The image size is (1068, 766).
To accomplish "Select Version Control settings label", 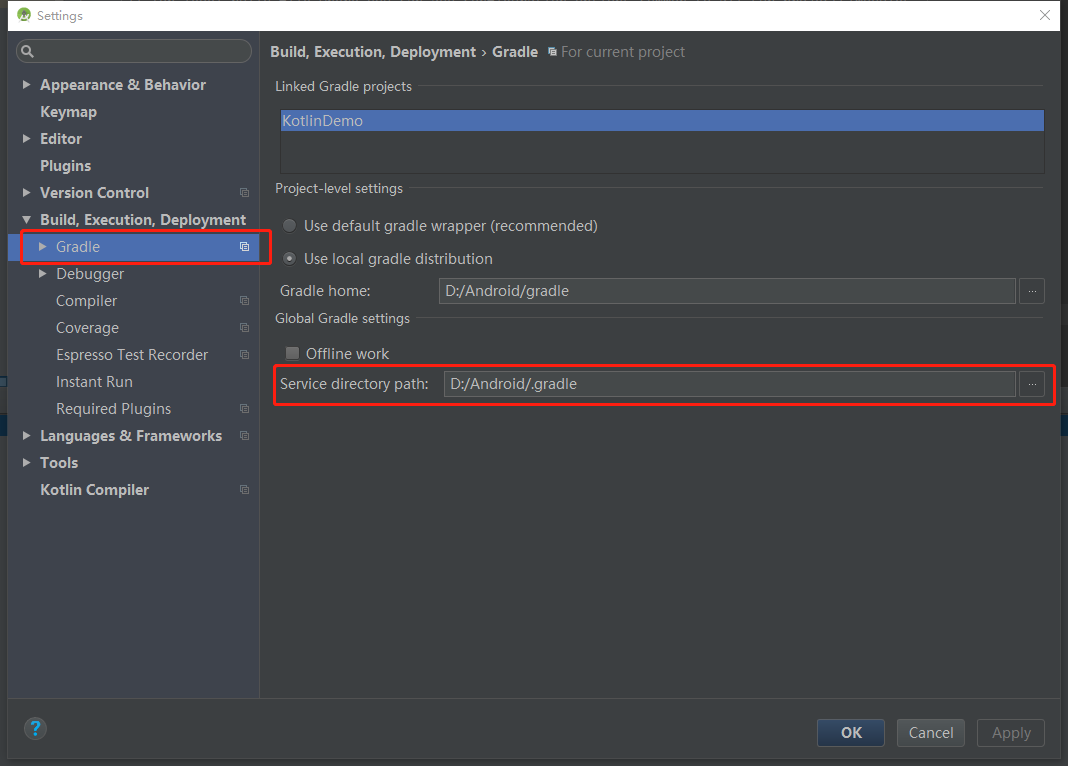I will (x=94, y=193).
